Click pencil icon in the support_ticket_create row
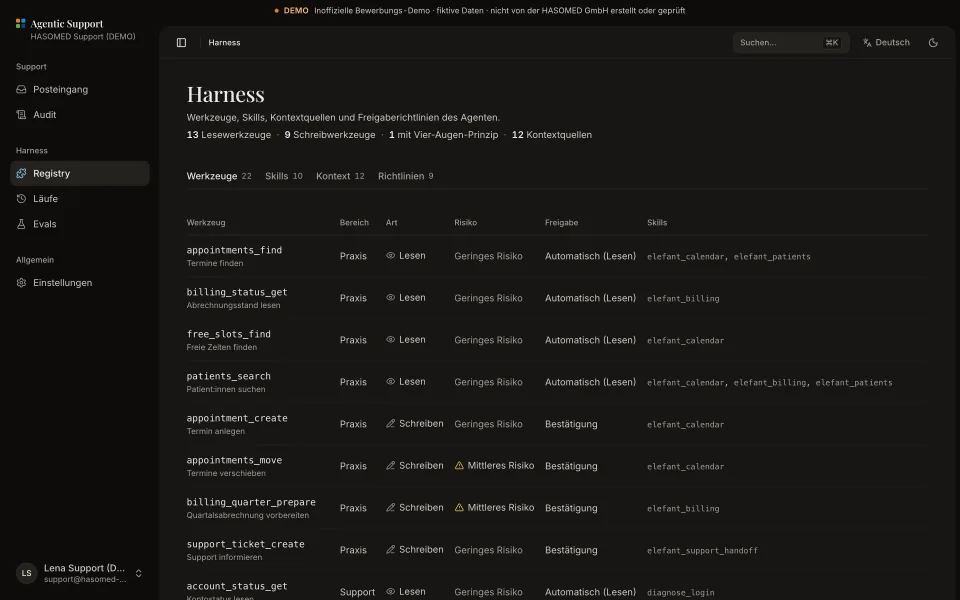 391,550
